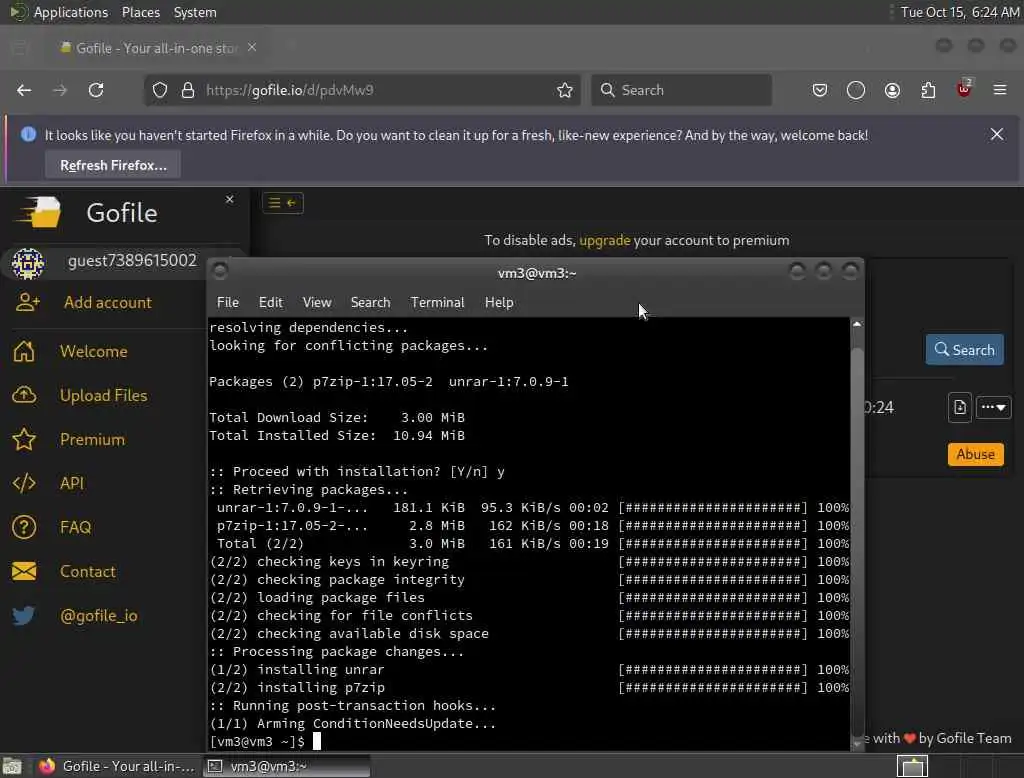The image size is (1024, 778).
Task: Open terminal Help menu
Action: tap(499, 302)
